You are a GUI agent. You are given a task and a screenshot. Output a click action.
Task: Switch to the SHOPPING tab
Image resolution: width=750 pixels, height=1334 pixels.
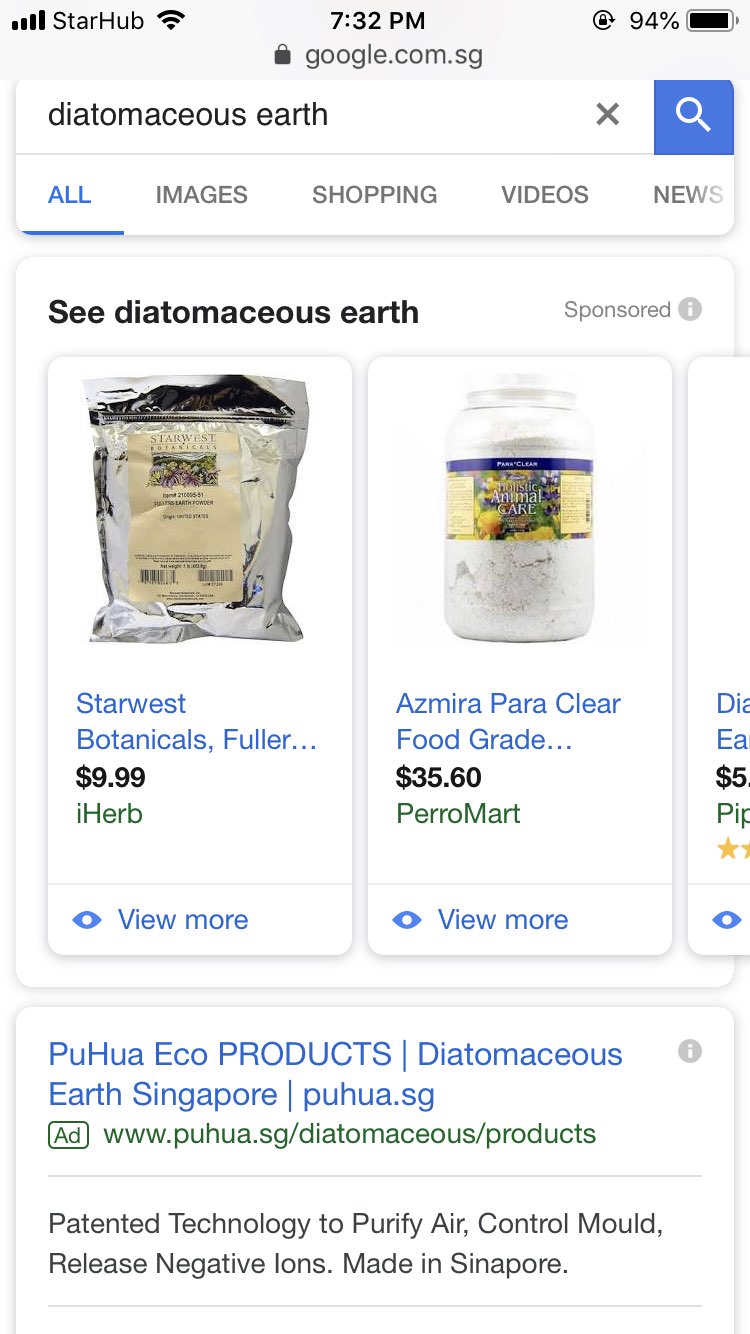pos(374,195)
